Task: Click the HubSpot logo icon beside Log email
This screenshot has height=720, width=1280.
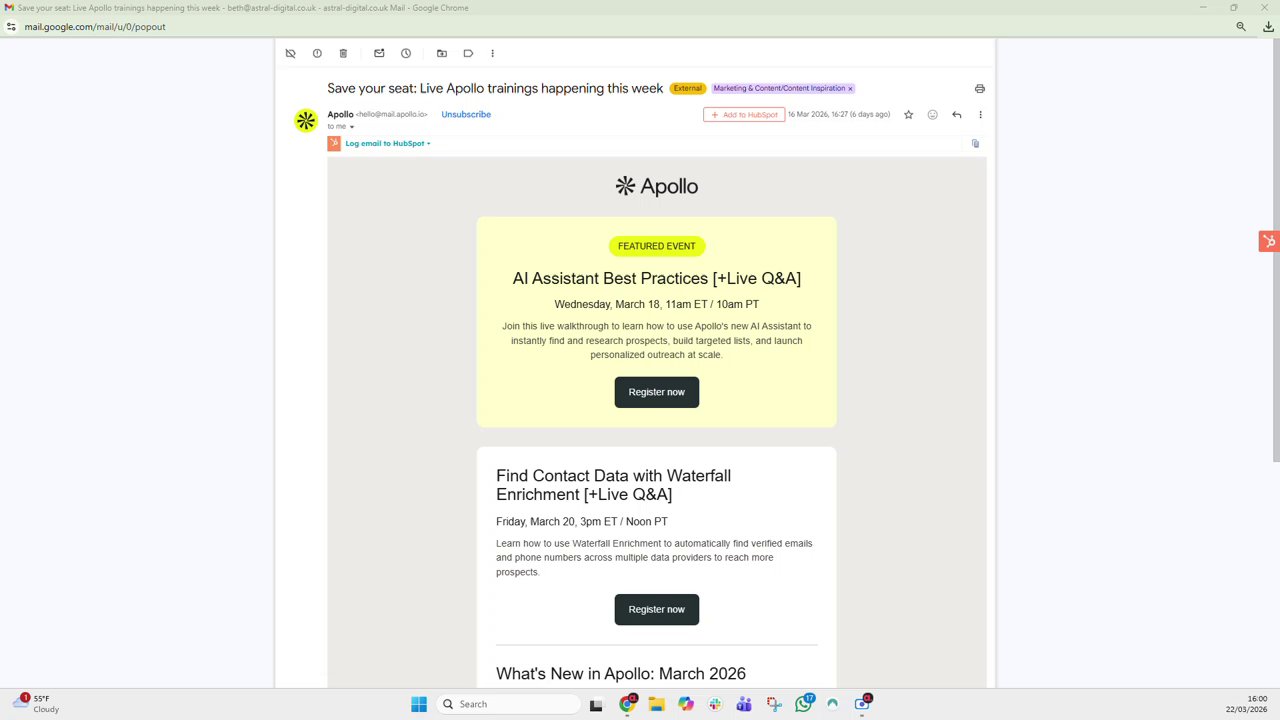Action: coord(334,143)
